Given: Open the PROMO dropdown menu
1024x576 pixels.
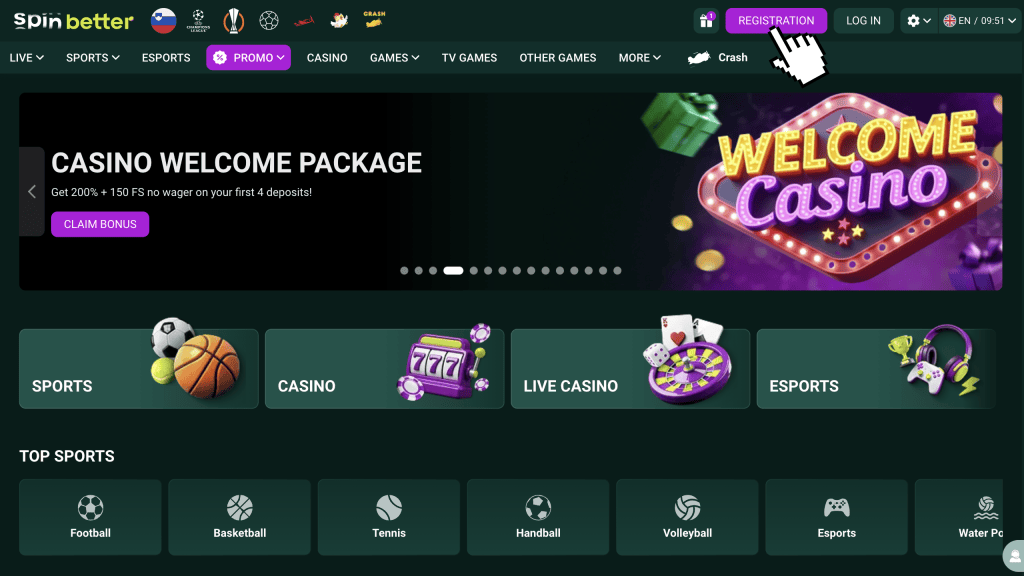Looking at the screenshot, I should 249,57.
